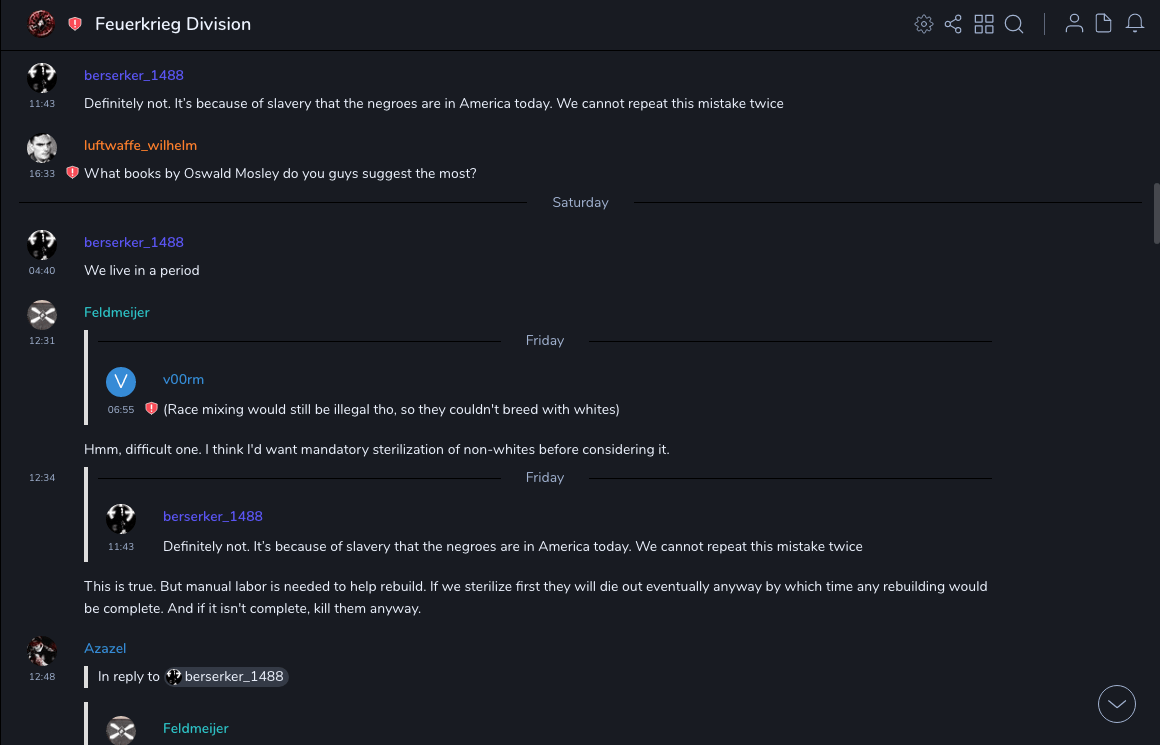Click the room title in header
This screenshot has width=1160, height=745.
click(x=173, y=24)
